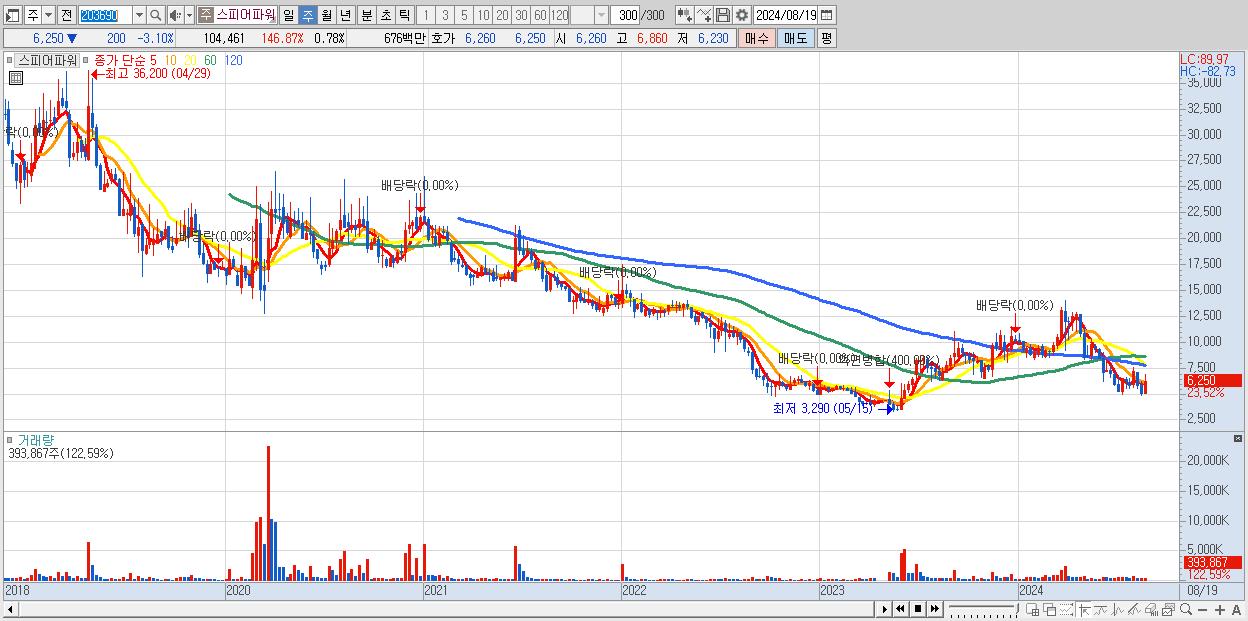Click the 스피어파워 chart legend label
This screenshot has width=1248, height=621.
[x=47, y=60]
